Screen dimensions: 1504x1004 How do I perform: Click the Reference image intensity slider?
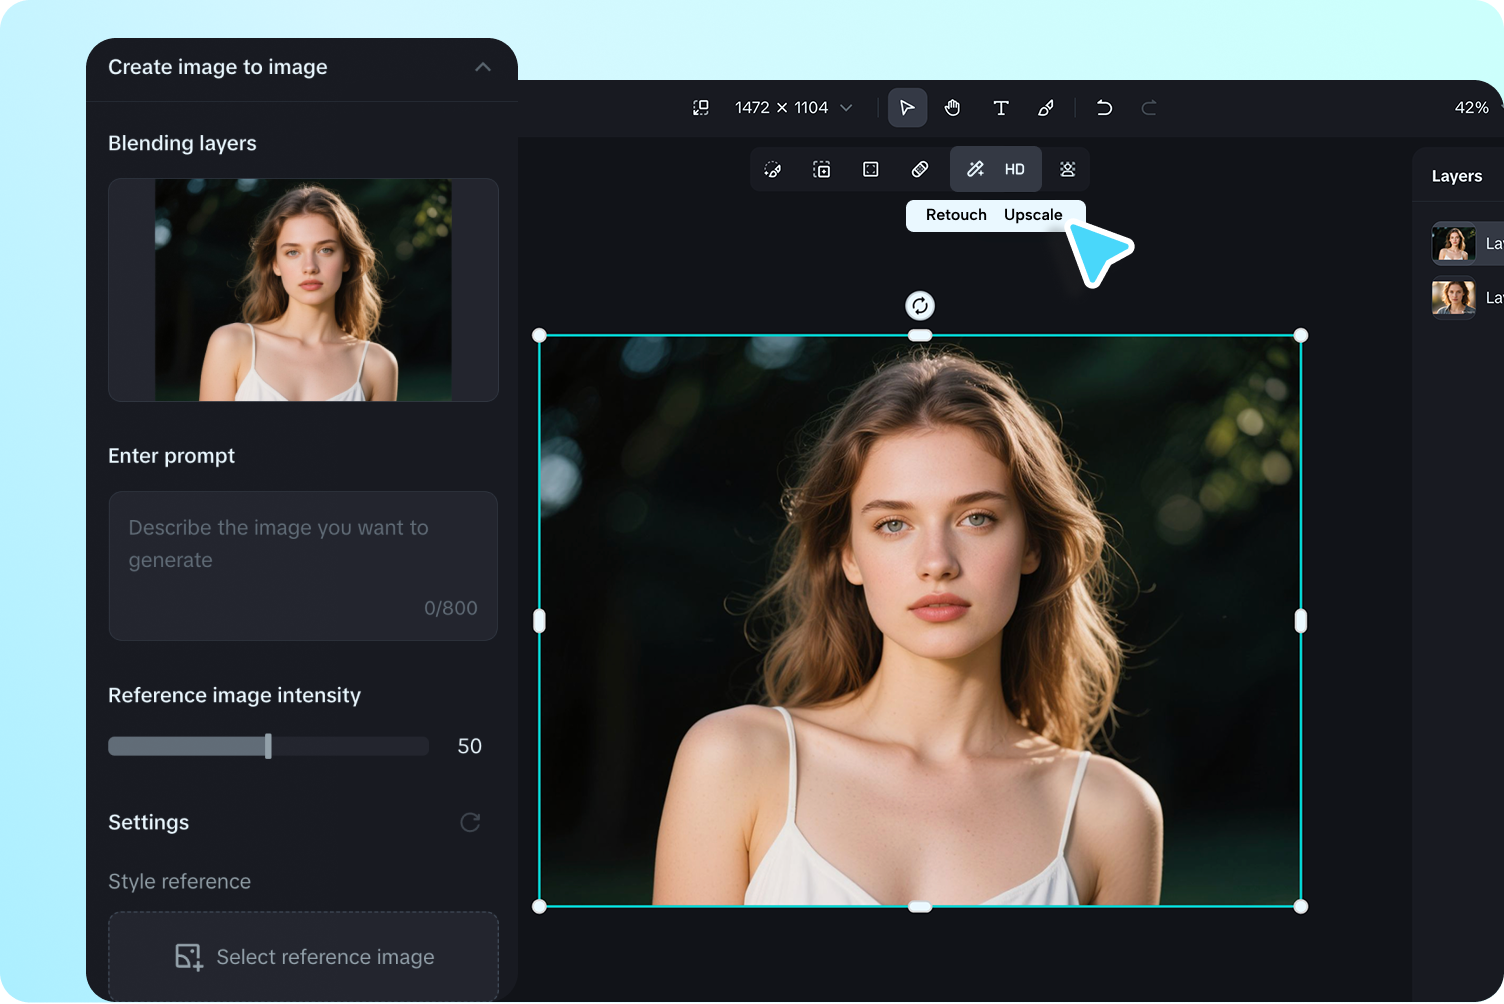[268, 746]
